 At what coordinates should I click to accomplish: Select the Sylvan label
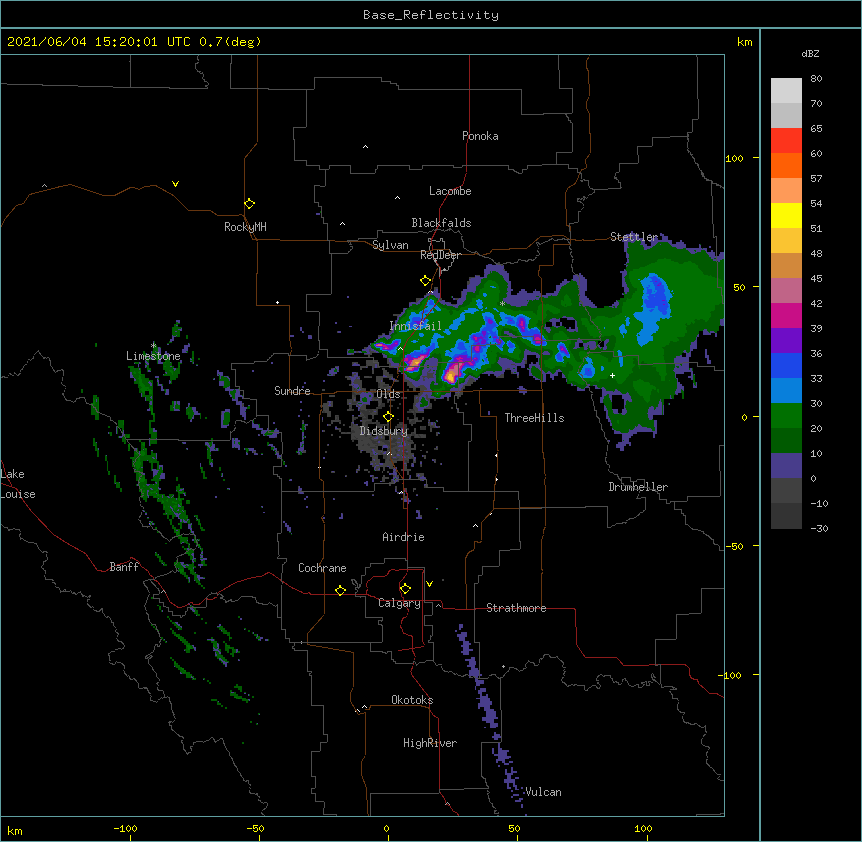tap(390, 245)
